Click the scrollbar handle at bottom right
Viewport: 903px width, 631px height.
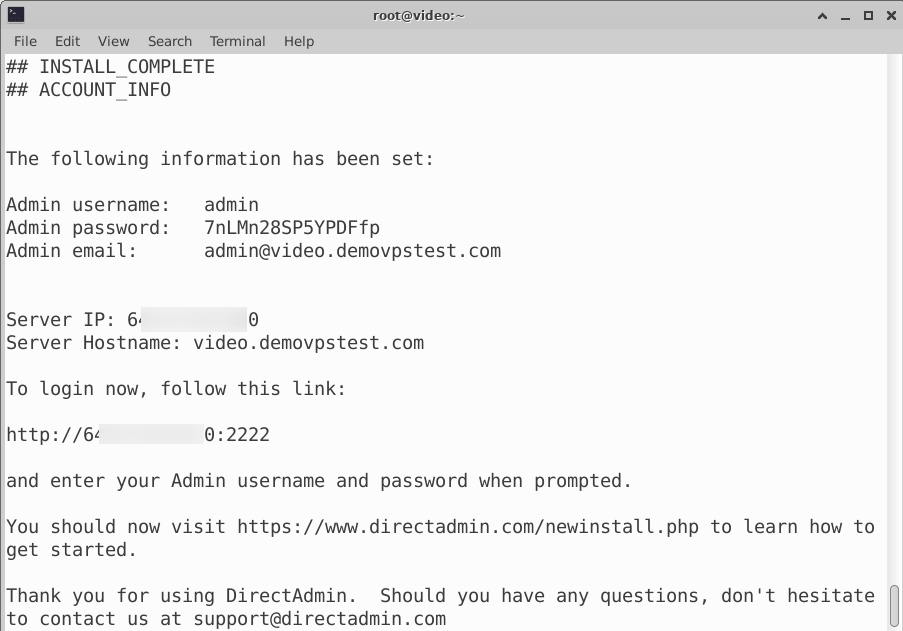pos(894,607)
